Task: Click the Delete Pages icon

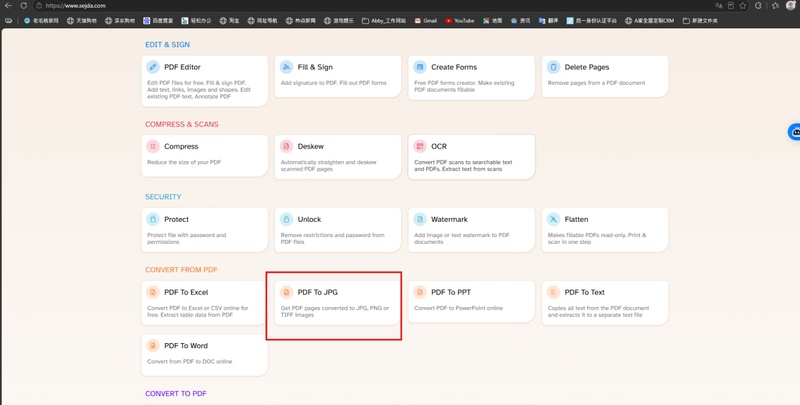Action: [x=554, y=67]
